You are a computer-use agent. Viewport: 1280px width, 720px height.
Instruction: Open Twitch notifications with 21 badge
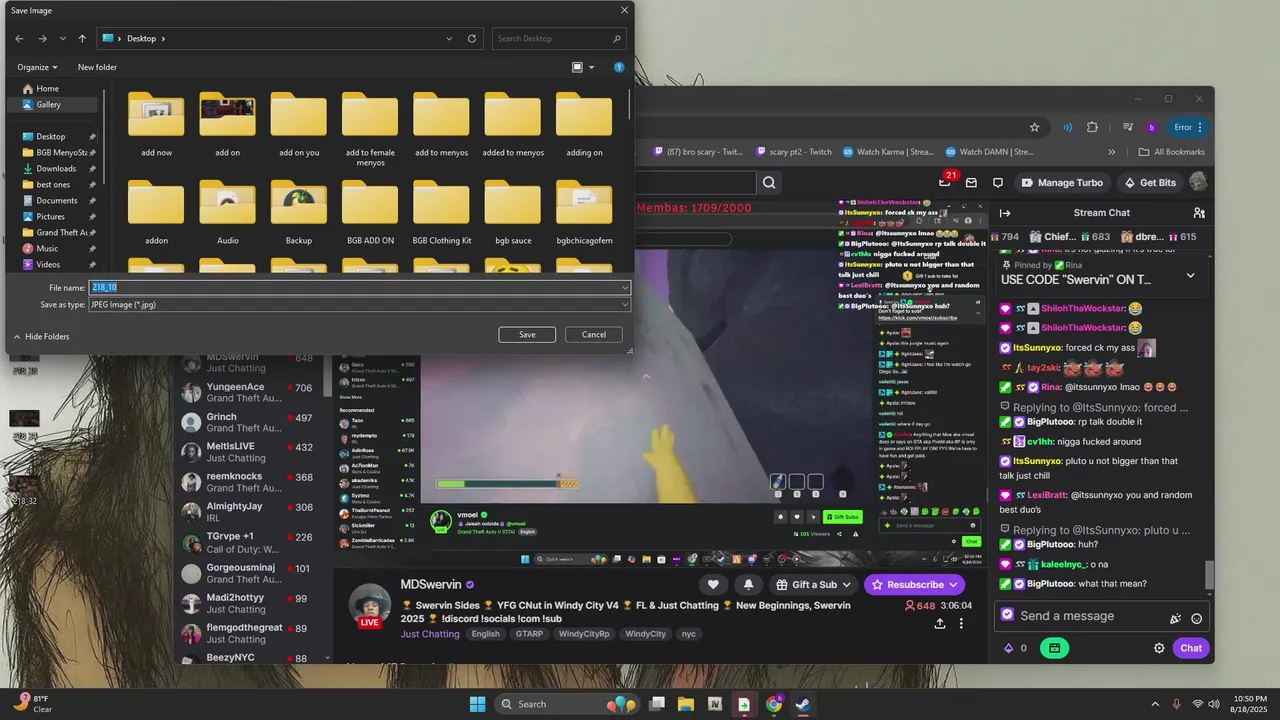946,181
